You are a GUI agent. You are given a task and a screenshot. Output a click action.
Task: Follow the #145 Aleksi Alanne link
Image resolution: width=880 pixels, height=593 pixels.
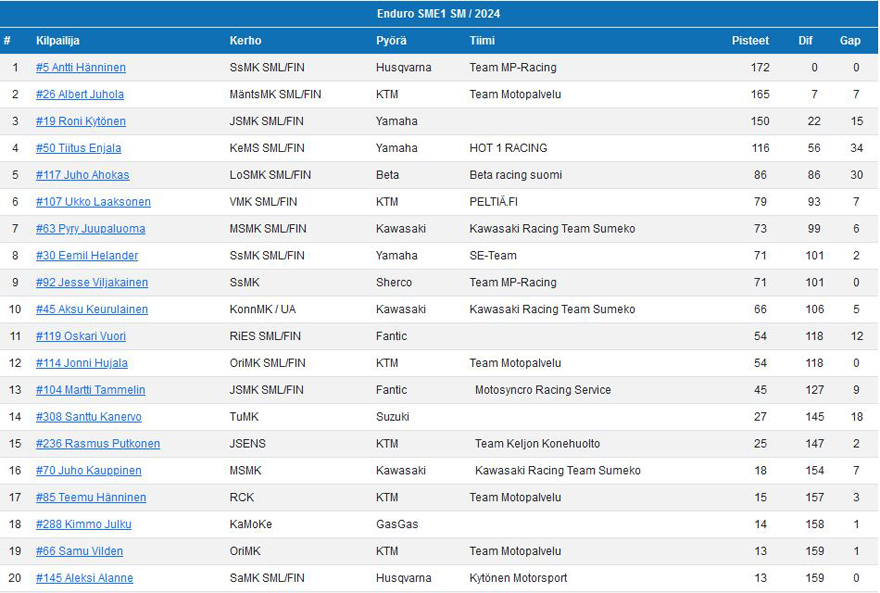click(x=84, y=578)
